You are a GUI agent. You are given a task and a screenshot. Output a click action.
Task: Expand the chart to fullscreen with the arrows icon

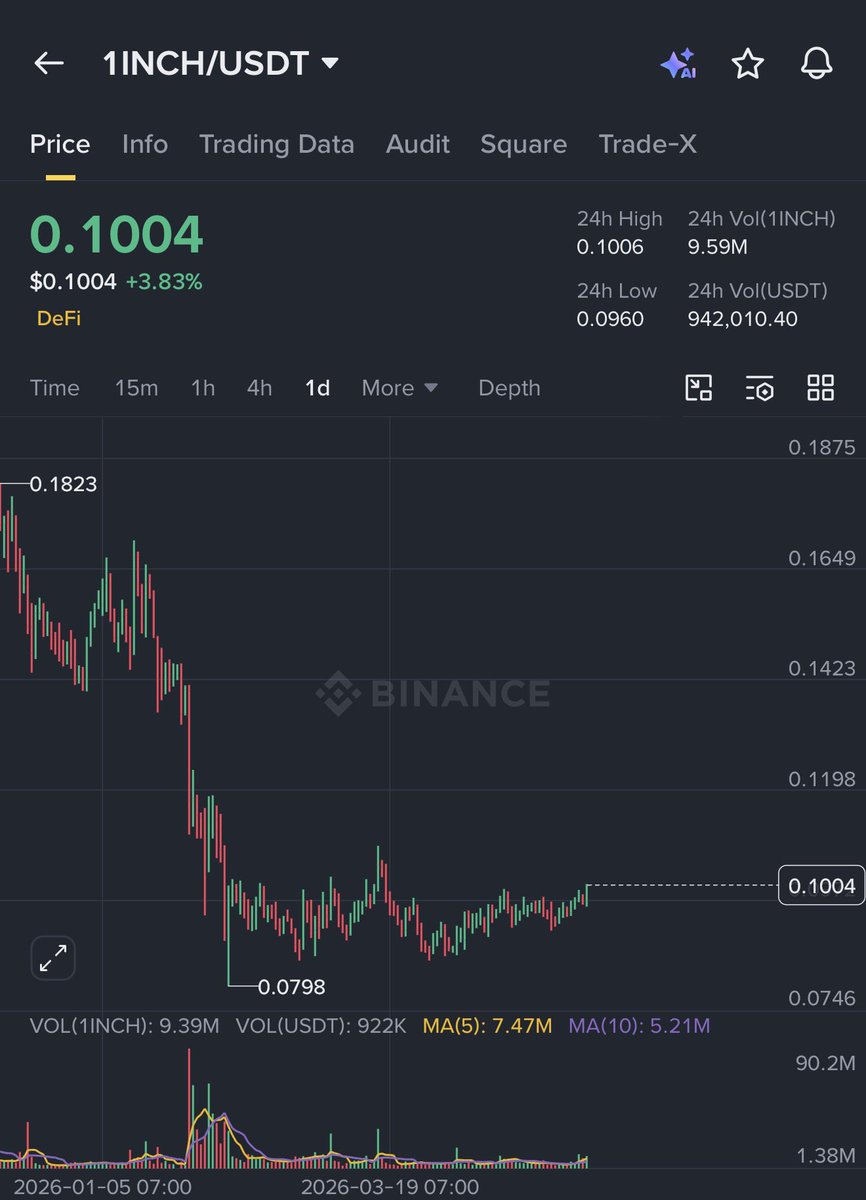(53, 959)
